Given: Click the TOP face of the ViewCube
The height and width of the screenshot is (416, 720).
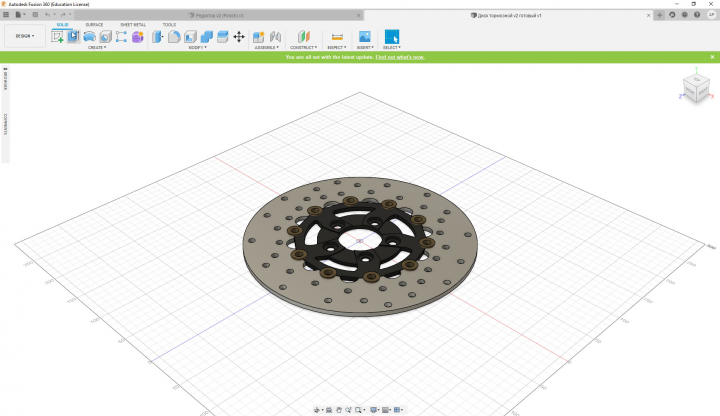Looking at the screenshot, I should pos(697,80).
